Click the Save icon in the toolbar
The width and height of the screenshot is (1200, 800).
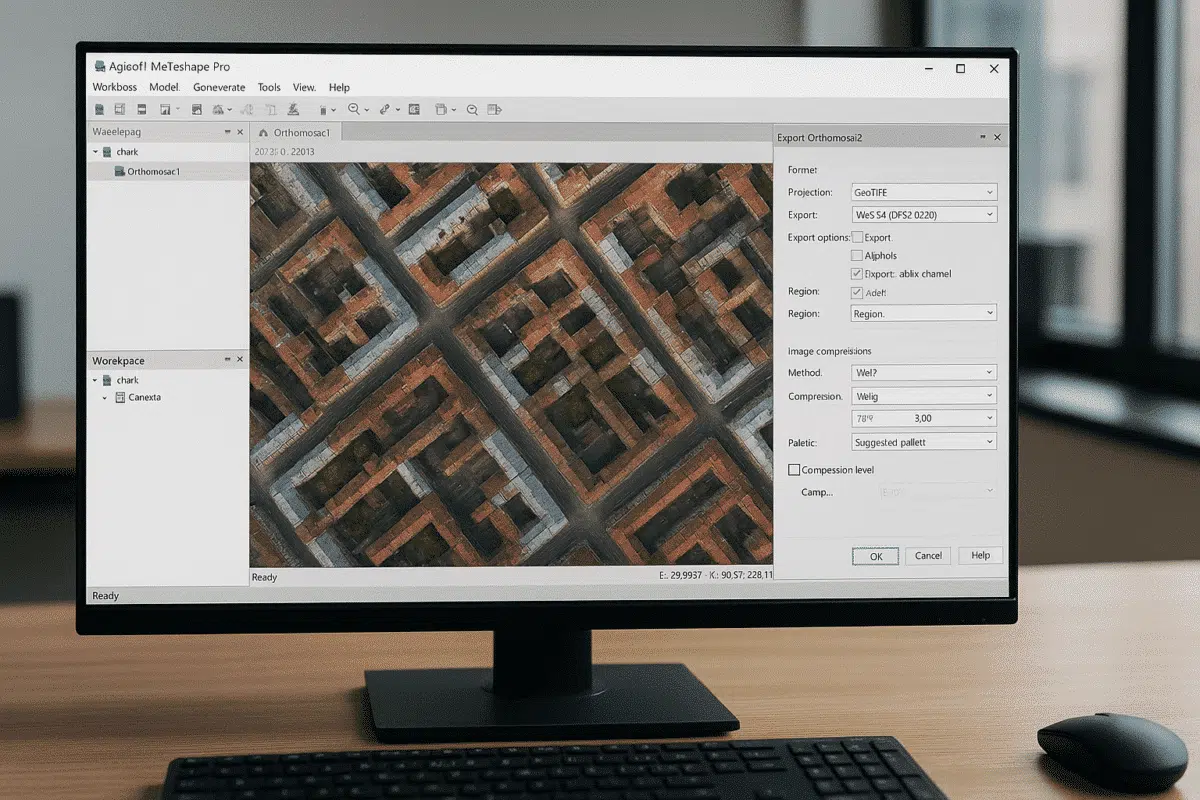[x=141, y=109]
